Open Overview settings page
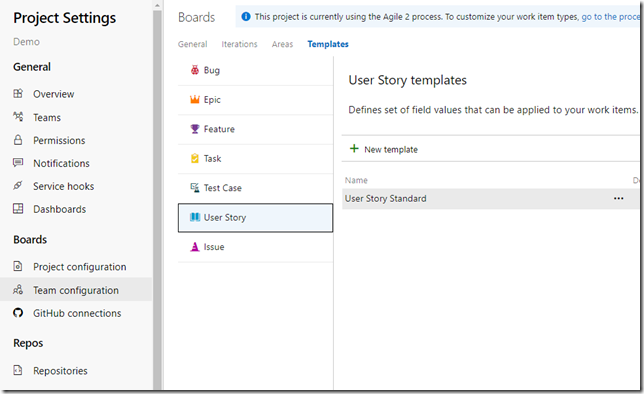This screenshot has height=394, width=644. coord(53,94)
